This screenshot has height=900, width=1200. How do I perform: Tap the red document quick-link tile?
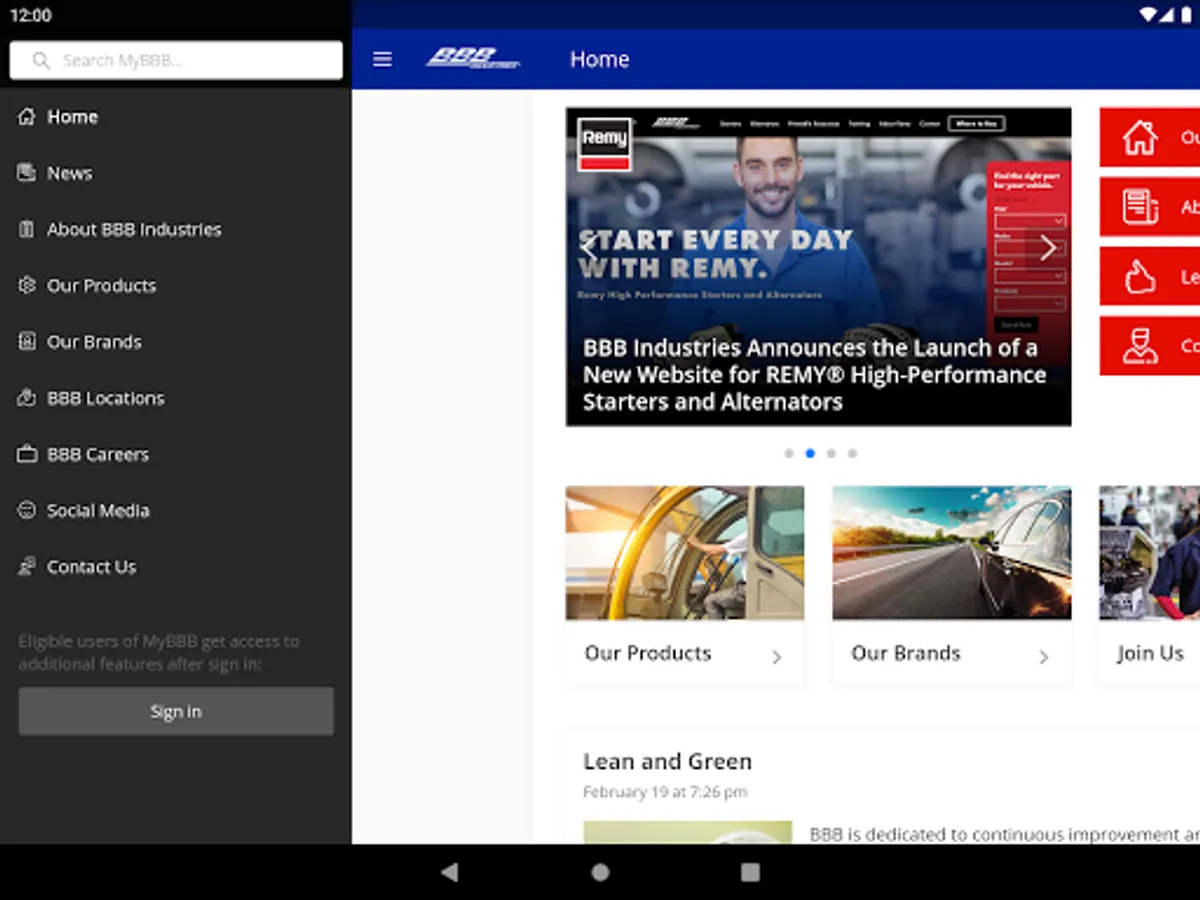[1150, 207]
